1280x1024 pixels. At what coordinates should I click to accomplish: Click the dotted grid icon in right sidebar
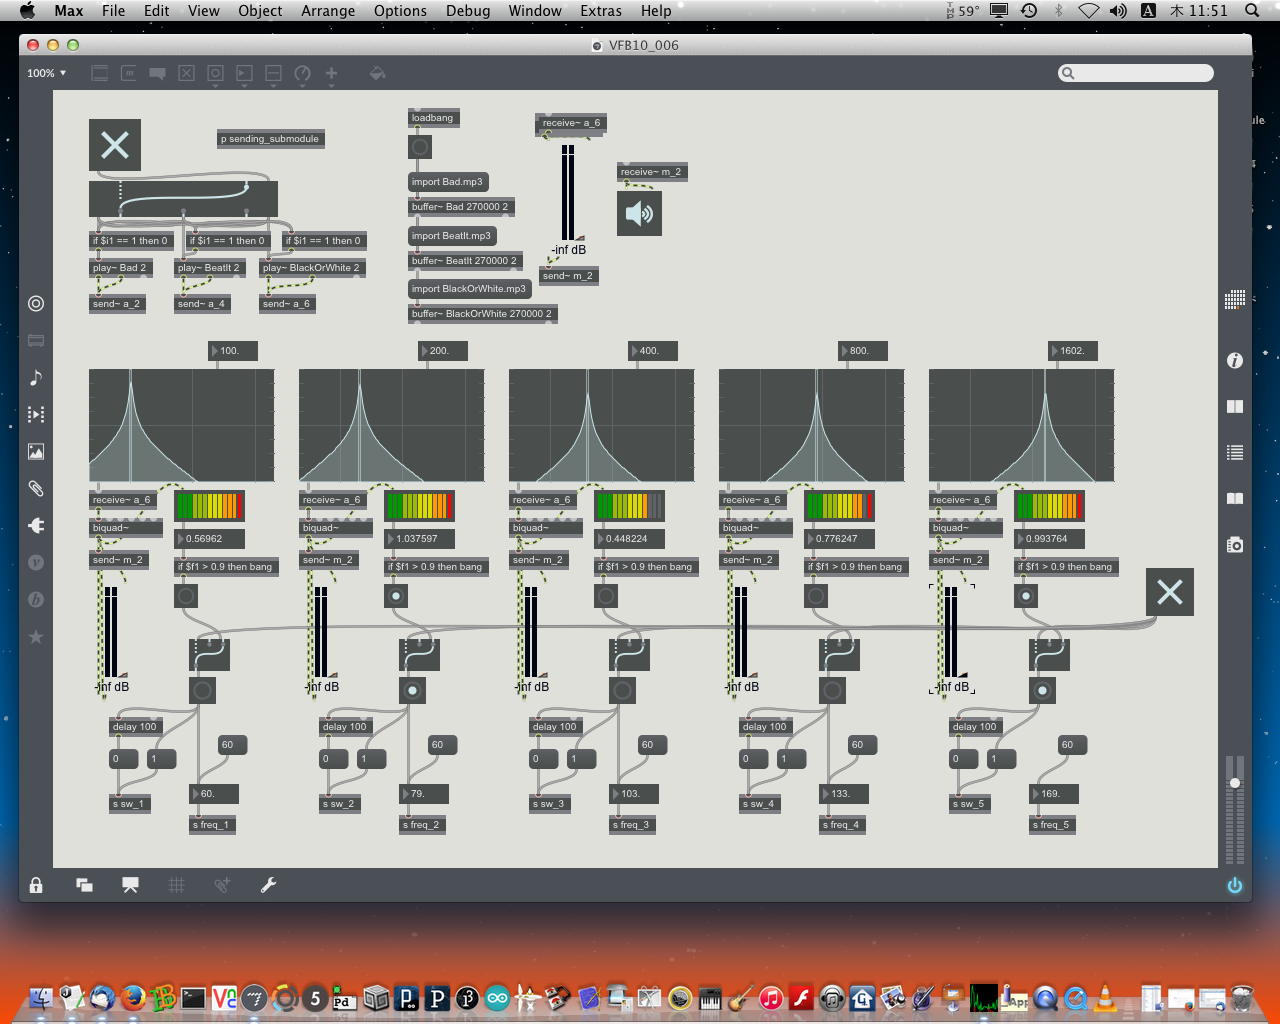point(1235,298)
